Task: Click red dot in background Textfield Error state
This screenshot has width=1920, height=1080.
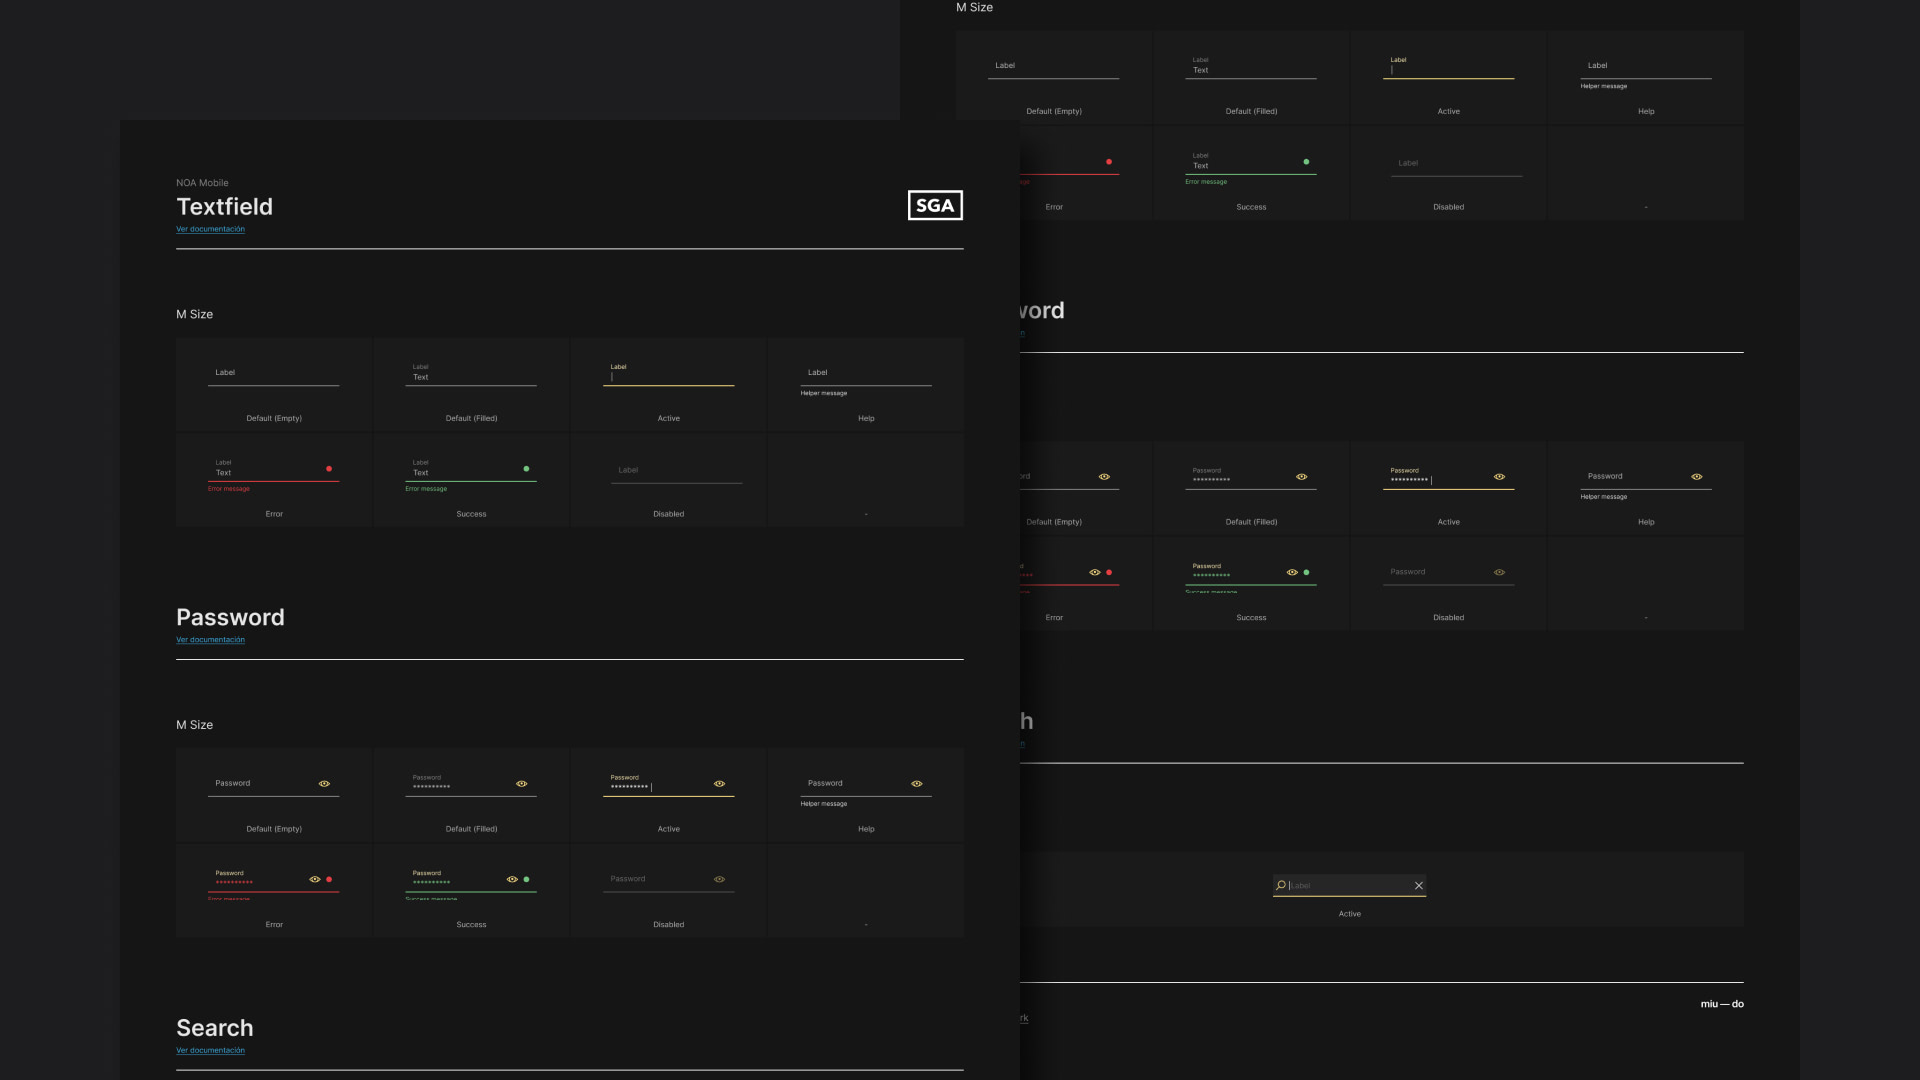Action: coord(1109,161)
